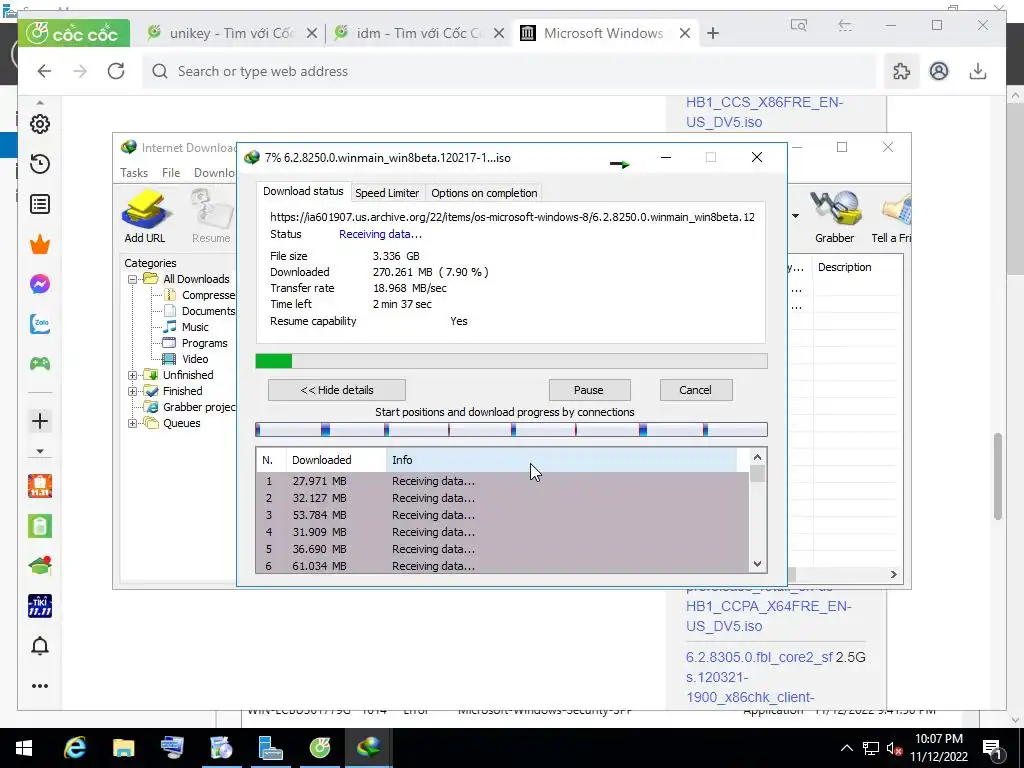Select the Programs category
Image resolution: width=1024 pixels, height=768 pixels.
tap(196, 344)
